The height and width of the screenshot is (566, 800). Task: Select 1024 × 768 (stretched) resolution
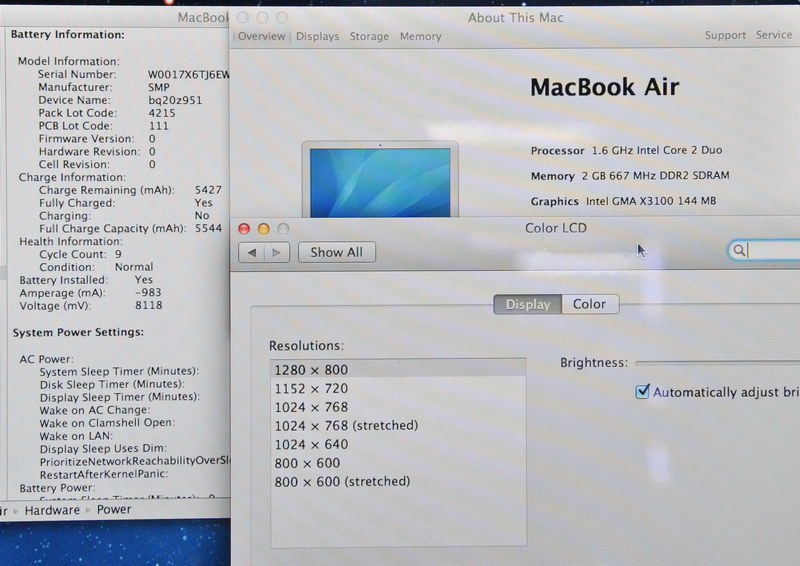(x=398, y=426)
